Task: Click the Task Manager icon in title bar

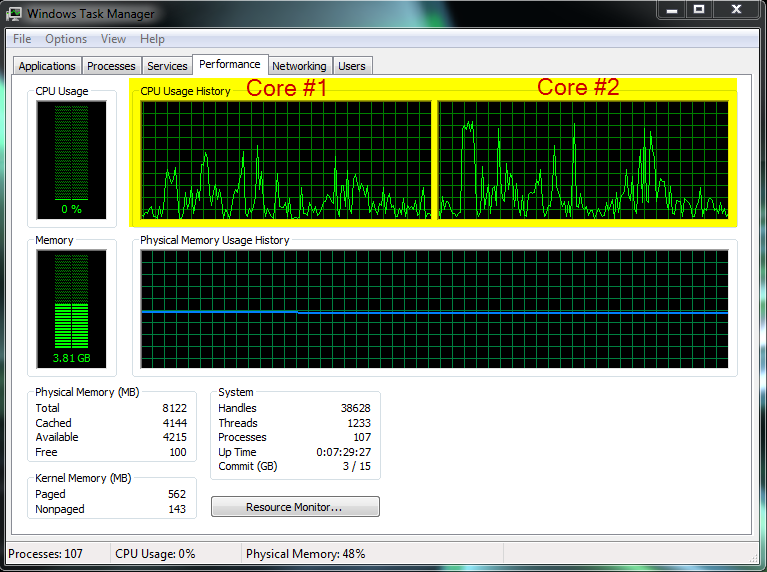Action: [15, 14]
